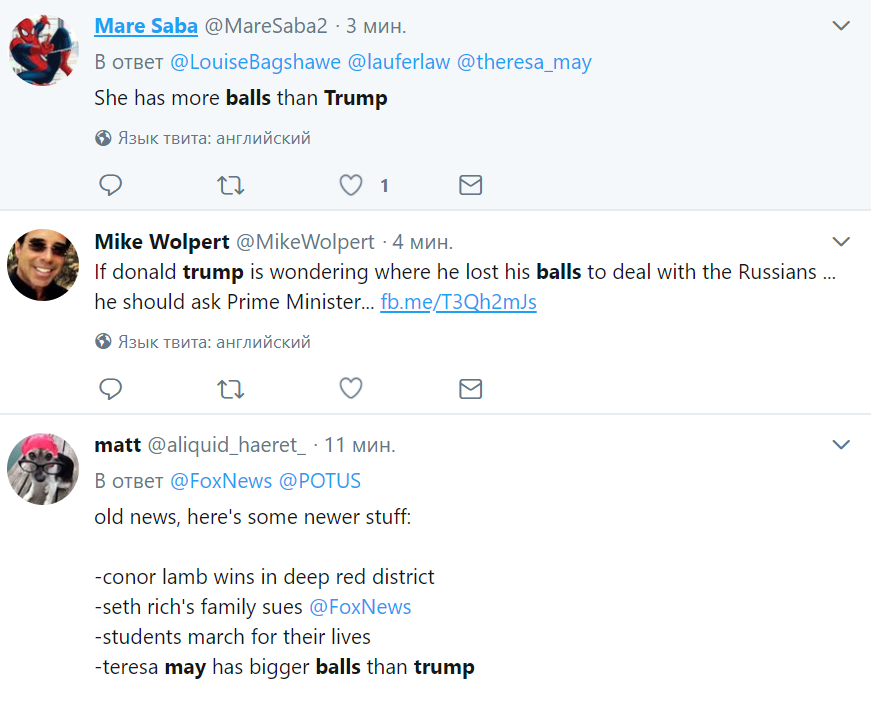Open Mare Saba's profile name link
This screenshot has height=708, width=871.
[147, 26]
